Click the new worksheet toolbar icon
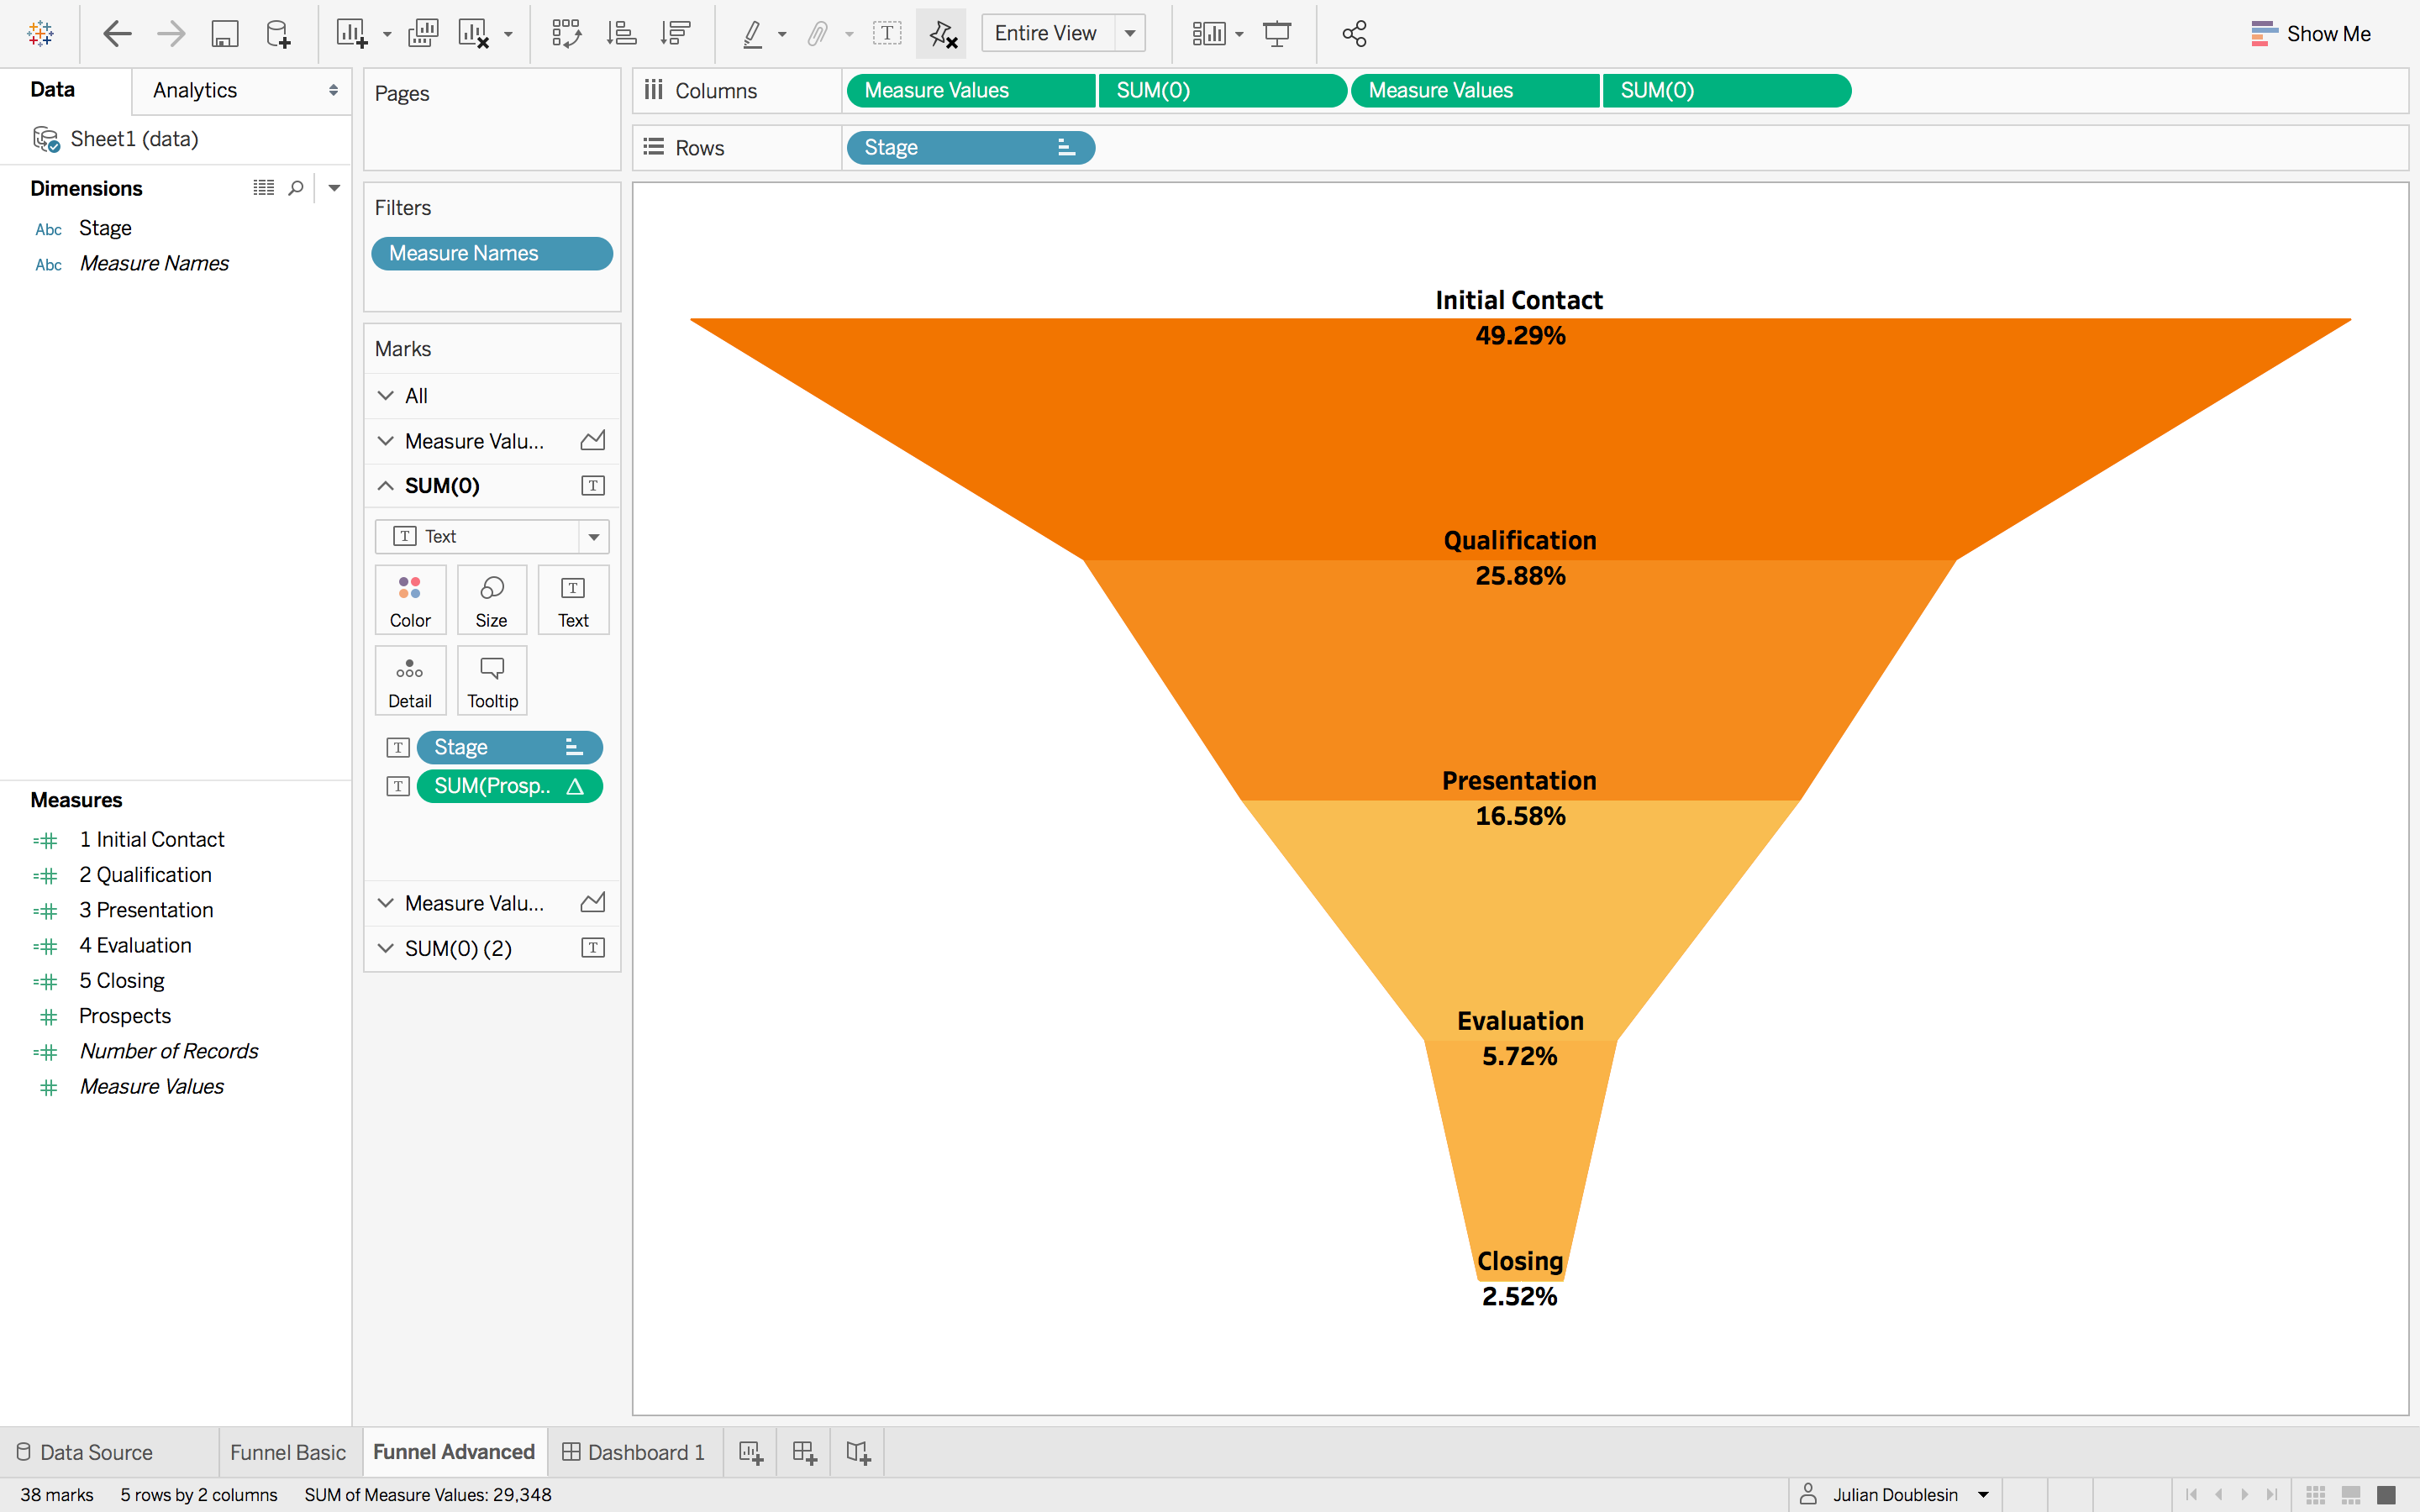The width and height of the screenshot is (2420, 1512). (351, 33)
